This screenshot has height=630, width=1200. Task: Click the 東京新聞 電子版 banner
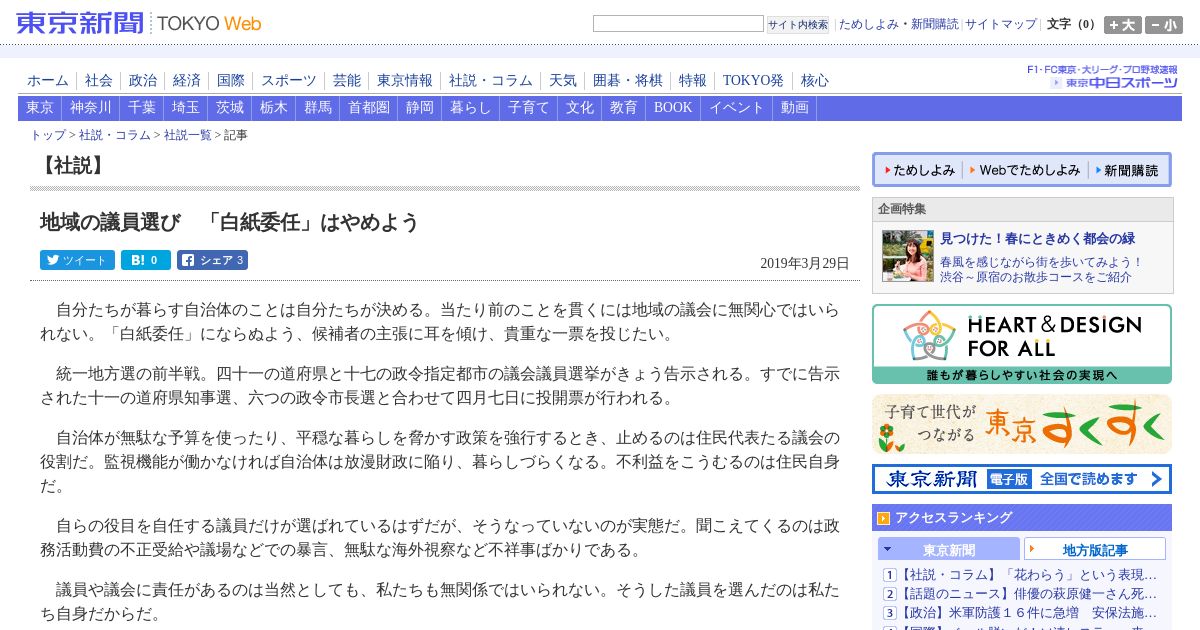(x=1021, y=479)
